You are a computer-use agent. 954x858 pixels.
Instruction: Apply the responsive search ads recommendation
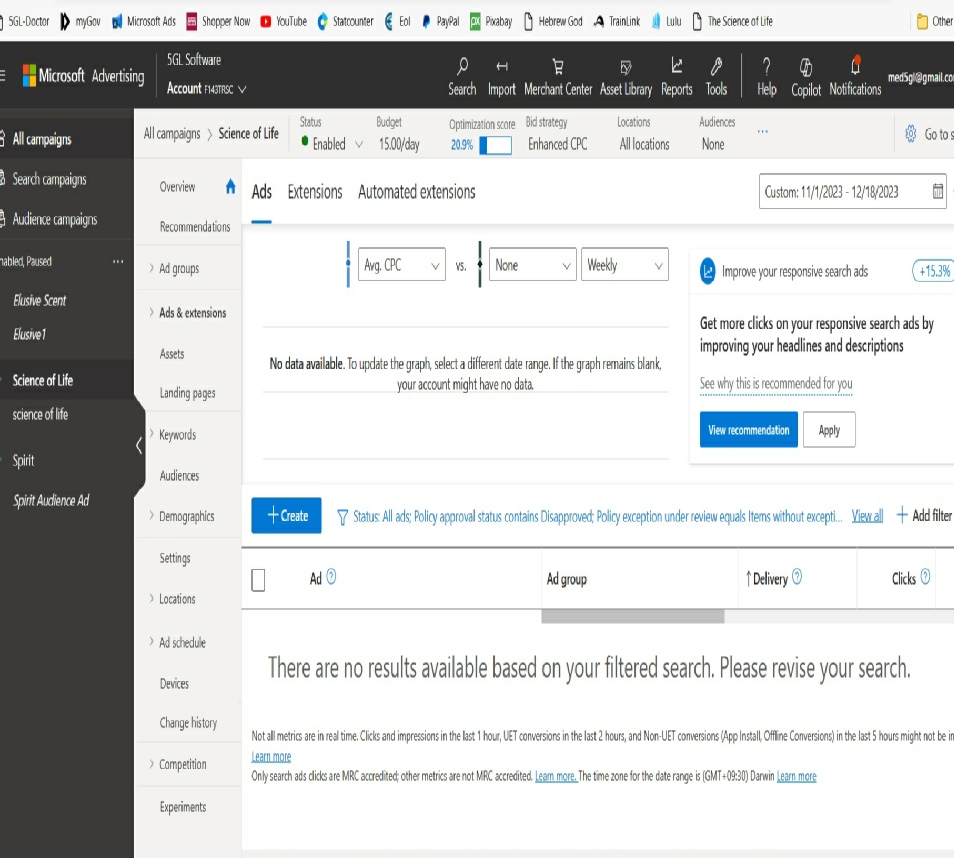pos(829,430)
